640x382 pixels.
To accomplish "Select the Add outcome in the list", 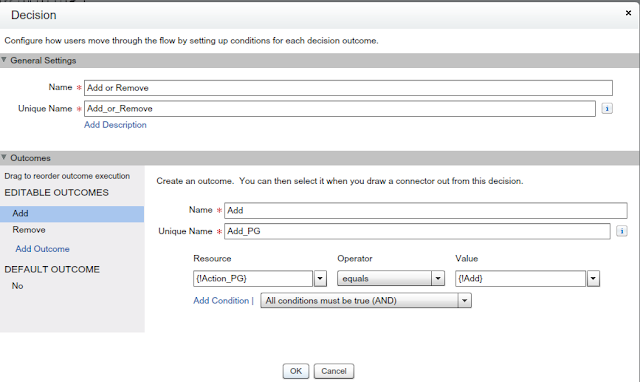I will pyautogui.click(x=72, y=213).
